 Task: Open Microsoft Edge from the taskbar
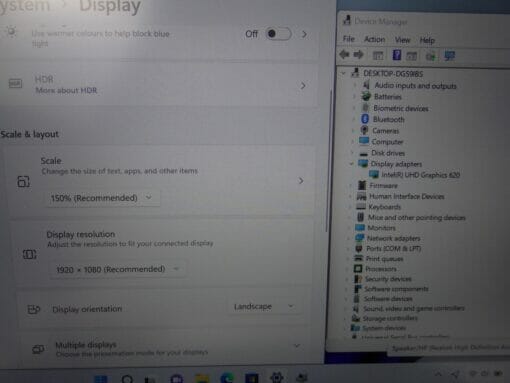tap(227, 378)
